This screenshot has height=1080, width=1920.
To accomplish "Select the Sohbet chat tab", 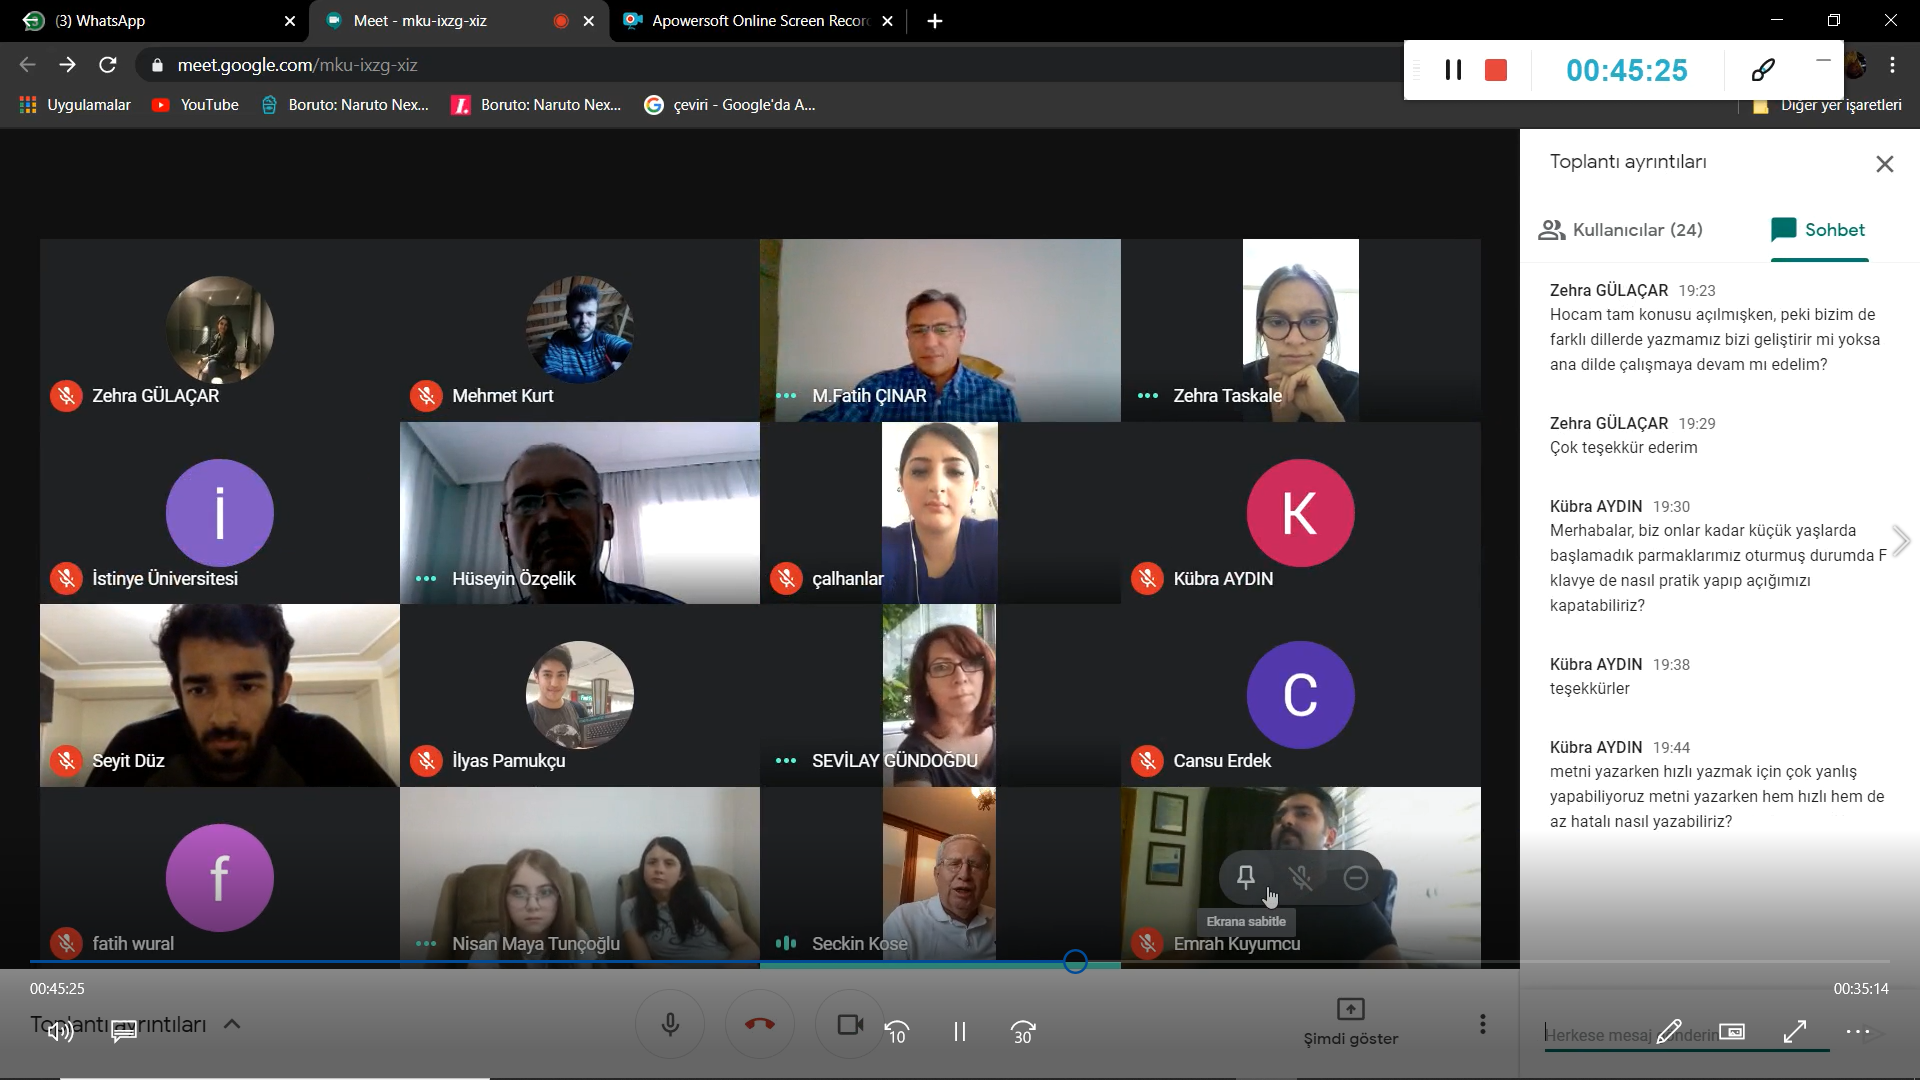I will tap(1818, 230).
